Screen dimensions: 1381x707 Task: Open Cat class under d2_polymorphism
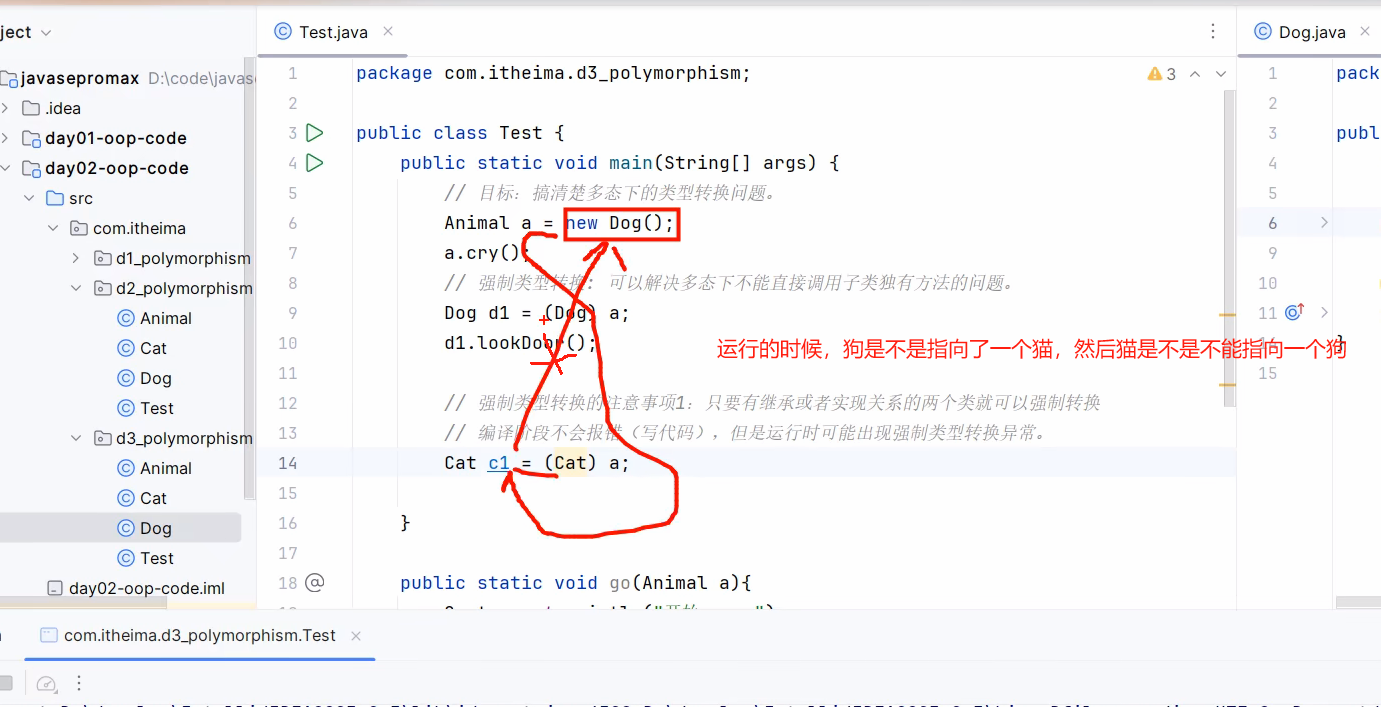pyautogui.click(x=142, y=348)
